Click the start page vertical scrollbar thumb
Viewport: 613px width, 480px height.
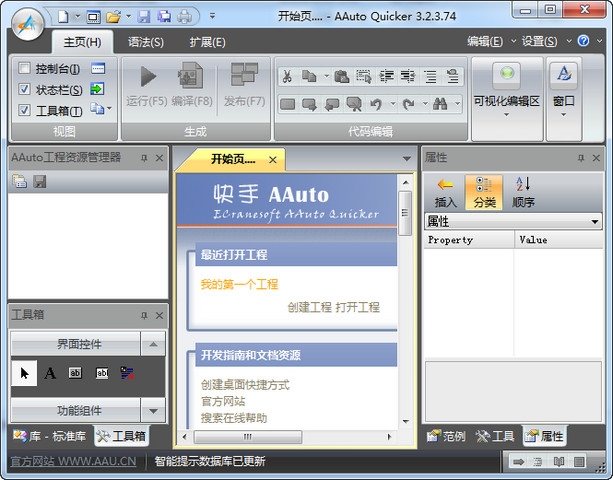click(405, 212)
